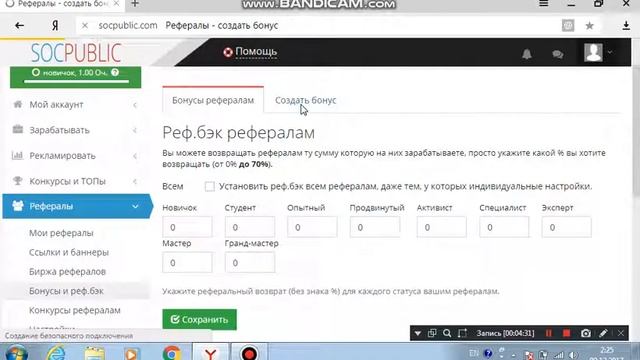This screenshot has height=360, width=640.
Task: Click the help question mark beside points
Action: [x=115, y=72]
